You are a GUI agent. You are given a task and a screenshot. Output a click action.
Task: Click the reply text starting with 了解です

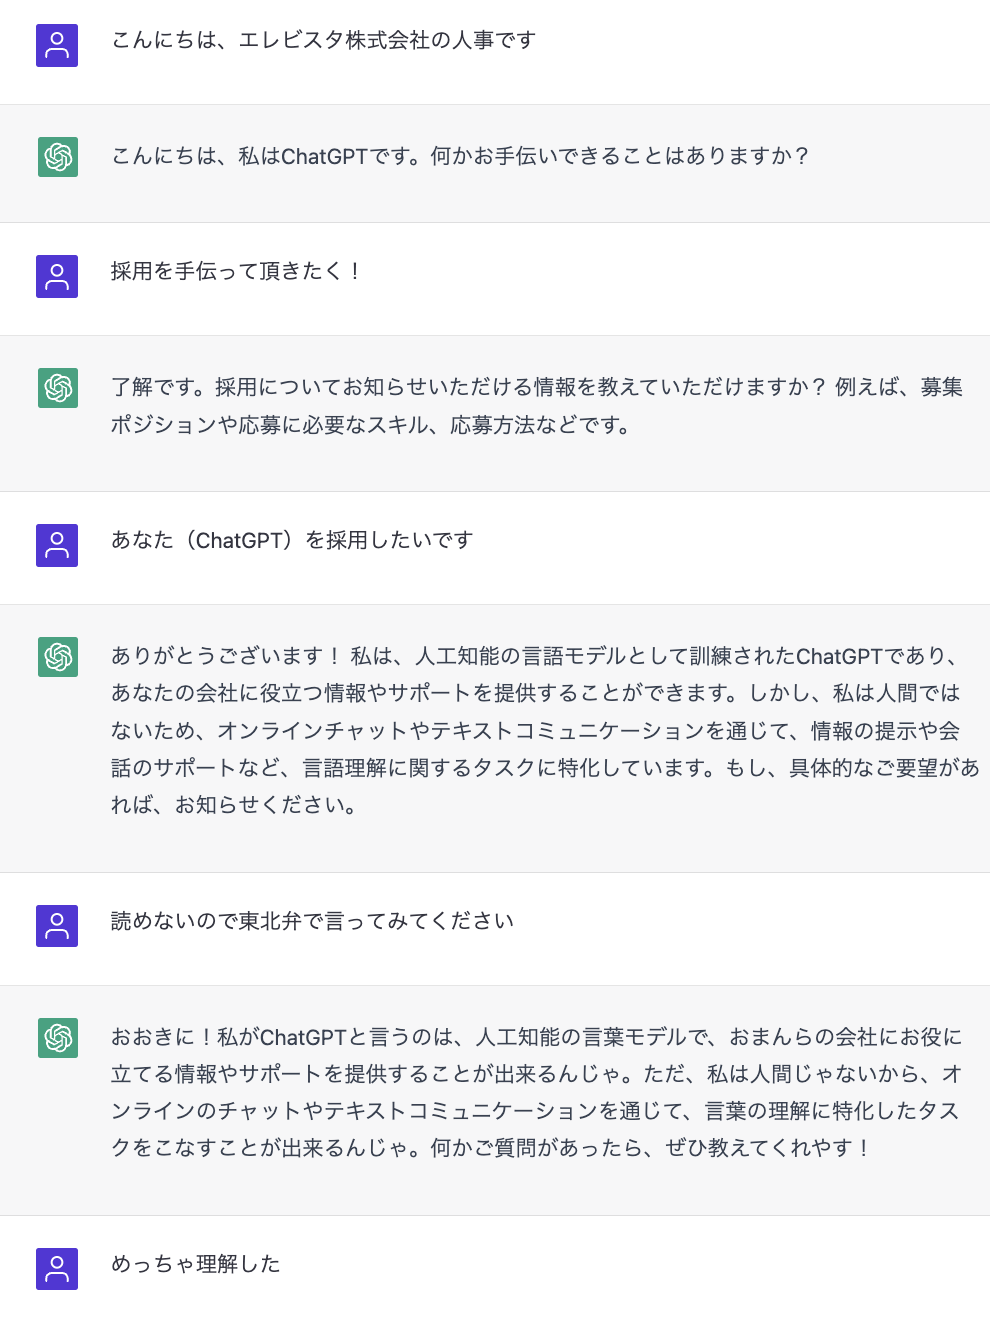click(x=536, y=387)
